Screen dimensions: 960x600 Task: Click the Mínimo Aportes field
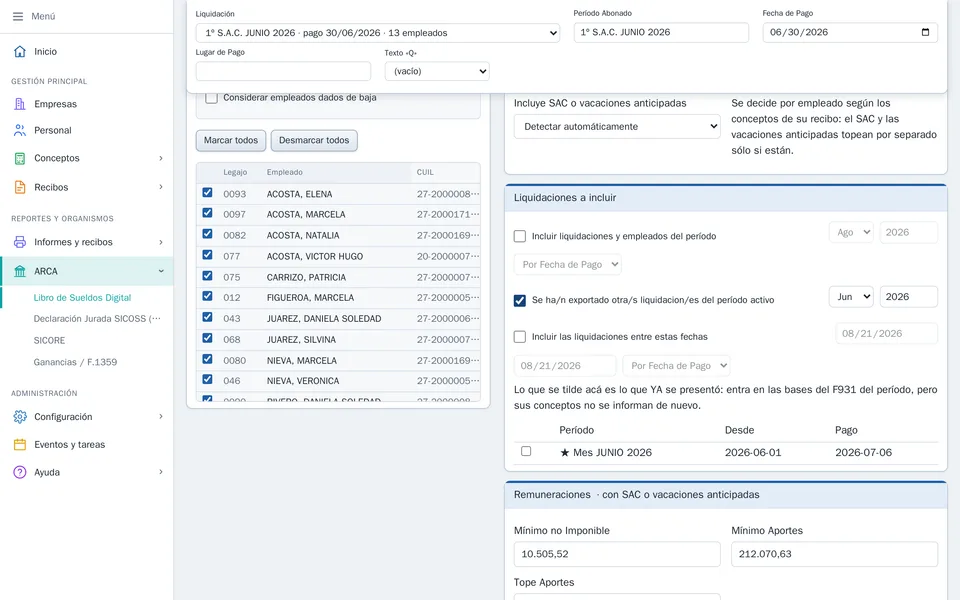(834, 554)
